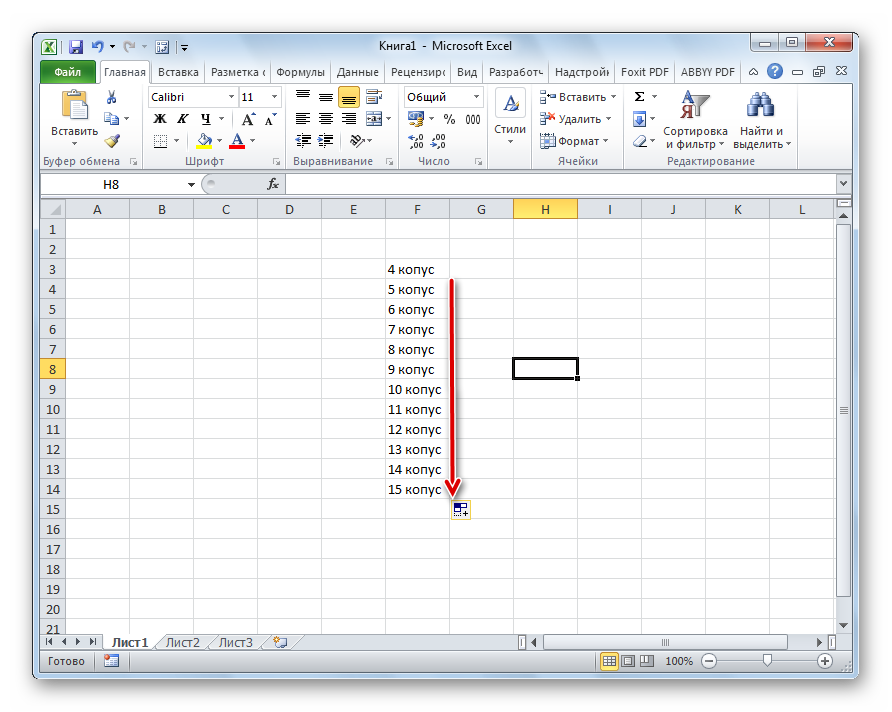Switch to Page Layout view in the status bar
892x712 pixels.
tap(628, 661)
